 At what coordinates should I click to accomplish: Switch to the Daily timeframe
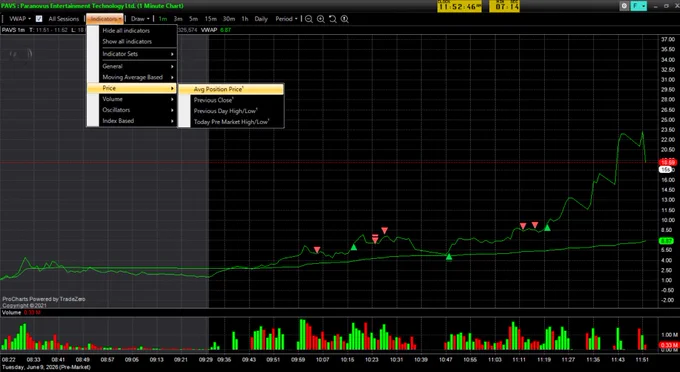pyautogui.click(x=261, y=19)
